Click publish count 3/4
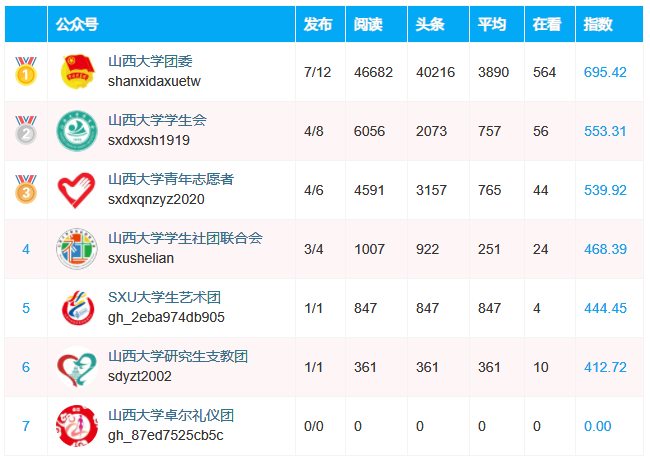The height and width of the screenshot is (458, 650). (313, 249)
